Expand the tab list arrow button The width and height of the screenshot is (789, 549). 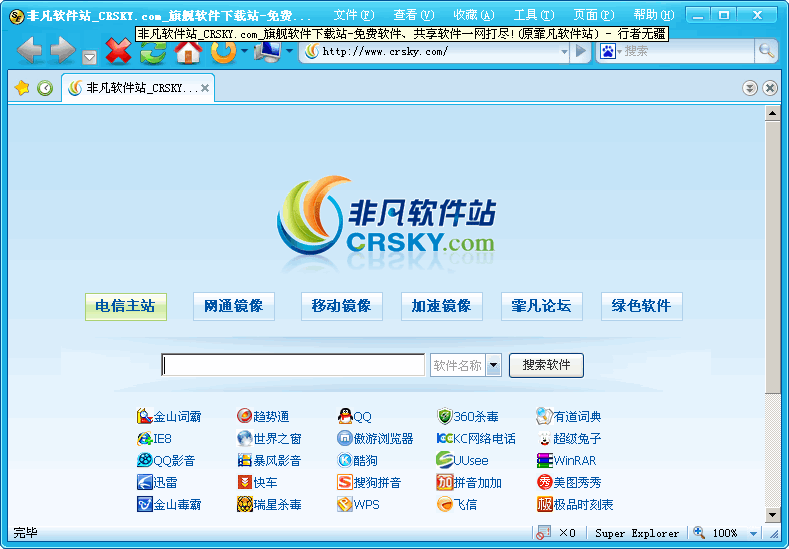pyautogui.click(x=750, y=89)
